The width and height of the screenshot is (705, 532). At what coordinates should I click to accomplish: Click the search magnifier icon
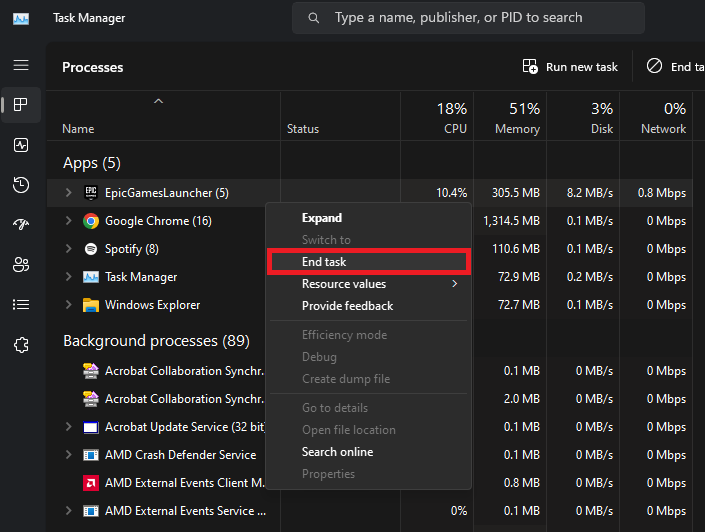click(313, 18)
